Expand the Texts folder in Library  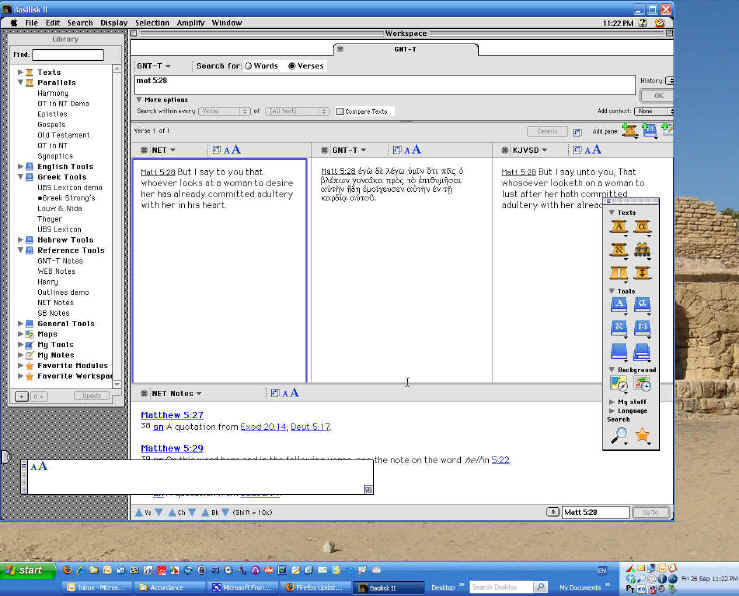(20, 72)
